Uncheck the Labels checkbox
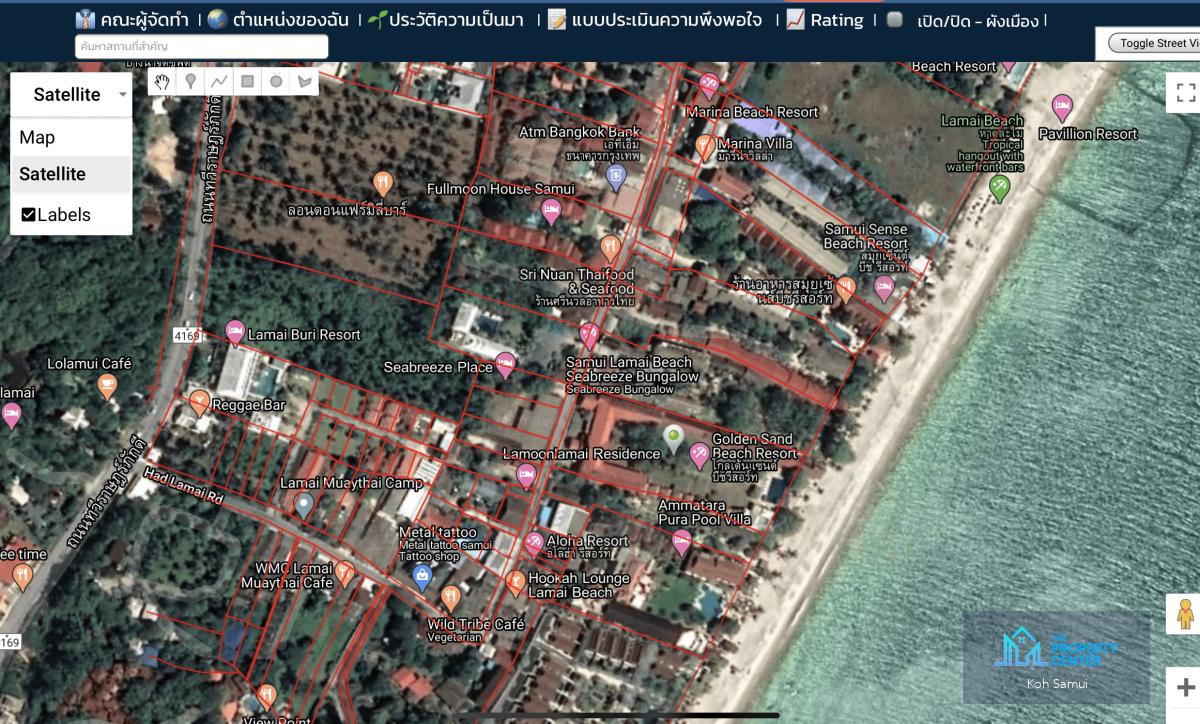The width and height of the screenshot is (1200, 724). tap(29, 215)
